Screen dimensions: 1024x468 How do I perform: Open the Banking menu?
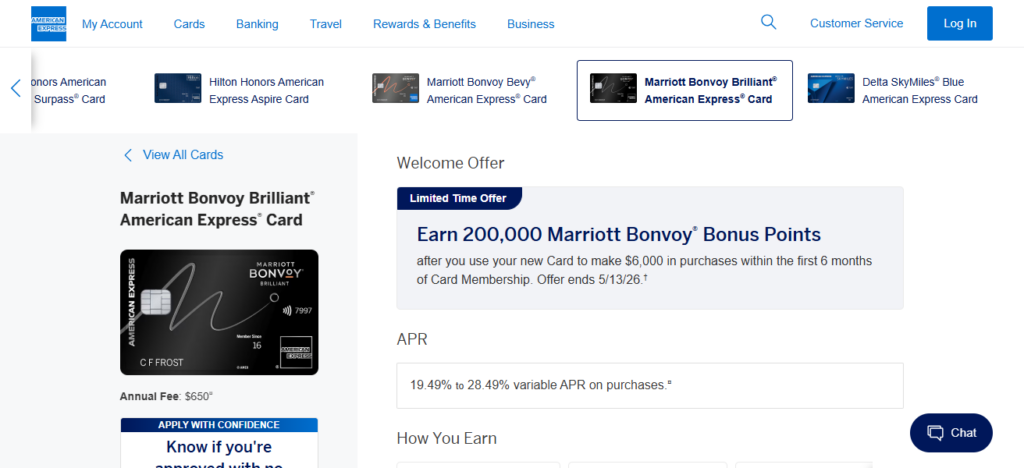tap(257, 24)
